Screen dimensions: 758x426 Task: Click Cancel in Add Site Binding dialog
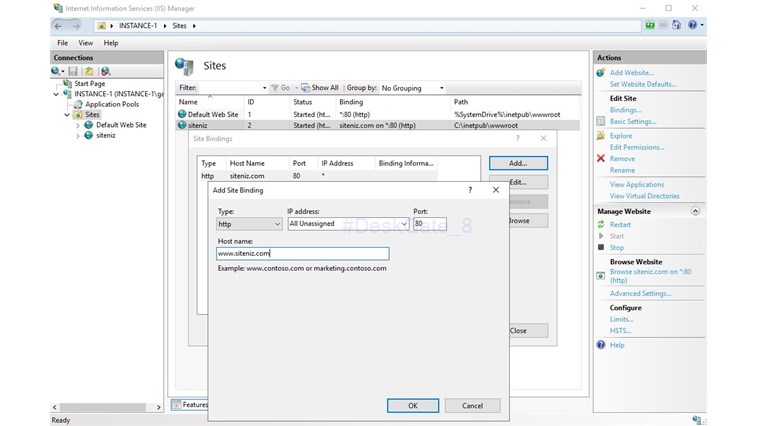click(472, 406)
